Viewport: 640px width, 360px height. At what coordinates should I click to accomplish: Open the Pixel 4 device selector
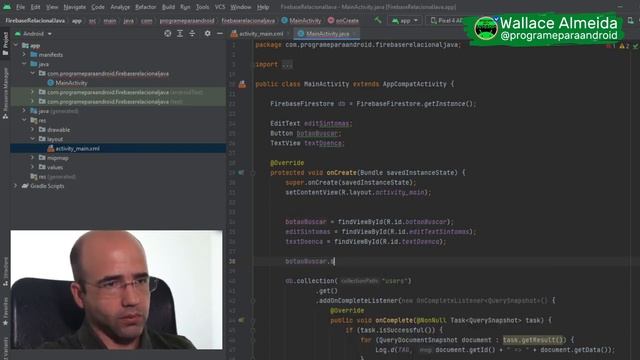(x=446, y=20)
